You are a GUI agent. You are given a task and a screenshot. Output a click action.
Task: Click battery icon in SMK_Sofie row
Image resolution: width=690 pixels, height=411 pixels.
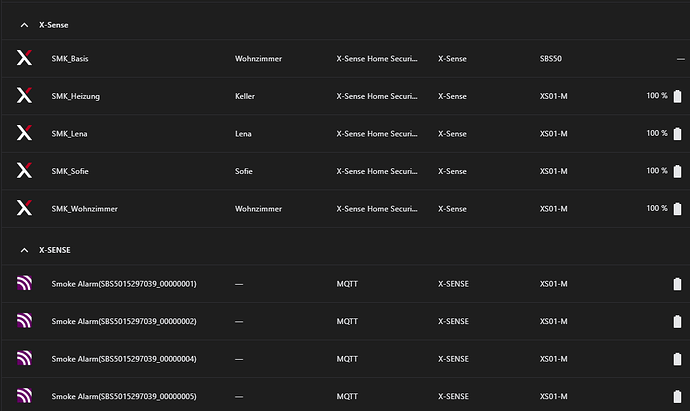(x=677, y=171)
